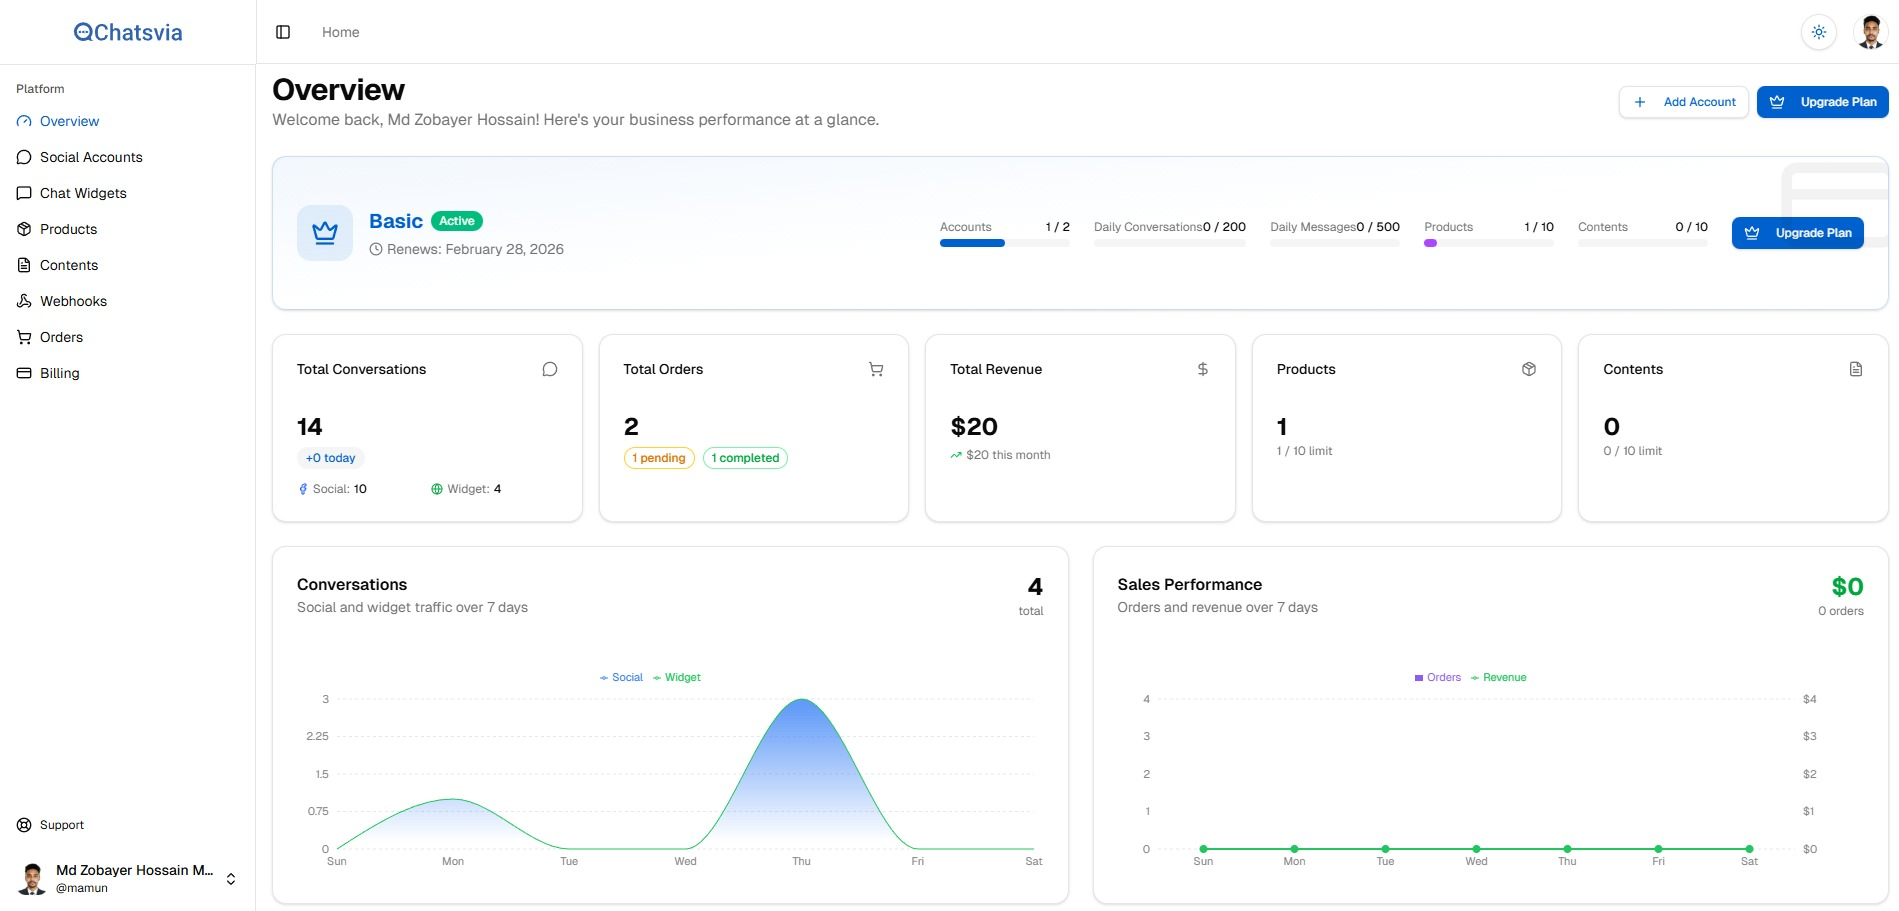Click the crown icon beside Basic plan
Screen dimensions: 1899x911
[x=325, y=233]
